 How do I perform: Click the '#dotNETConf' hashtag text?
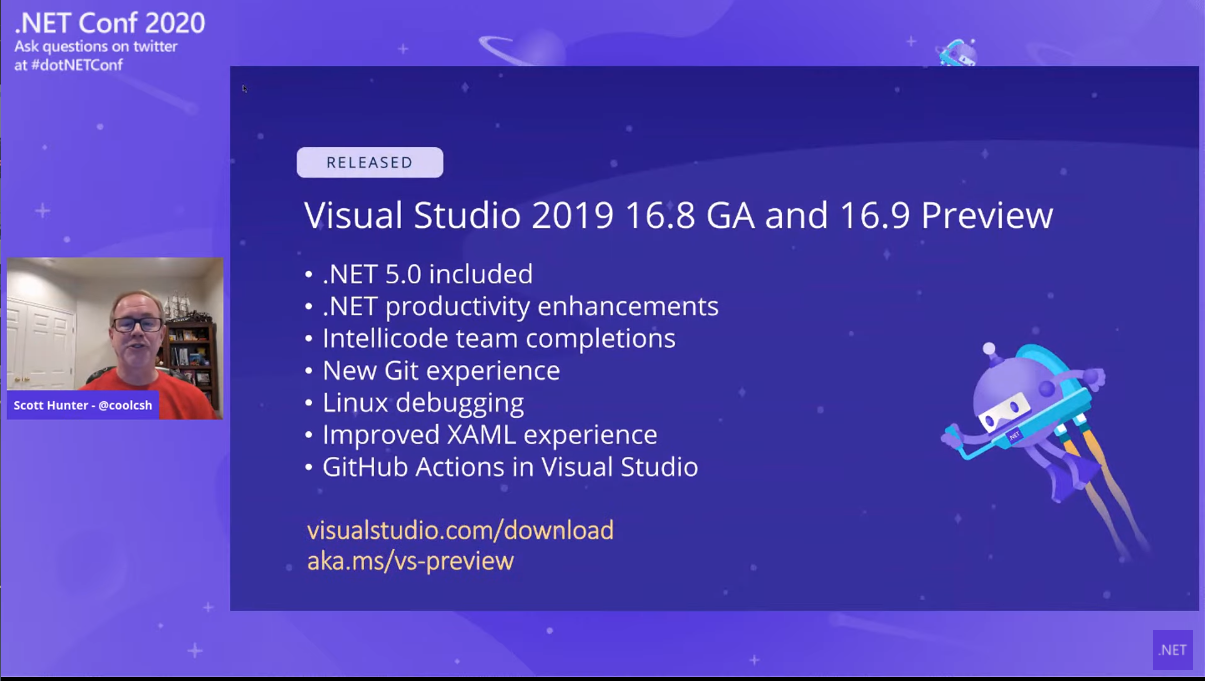coord(77,65)
